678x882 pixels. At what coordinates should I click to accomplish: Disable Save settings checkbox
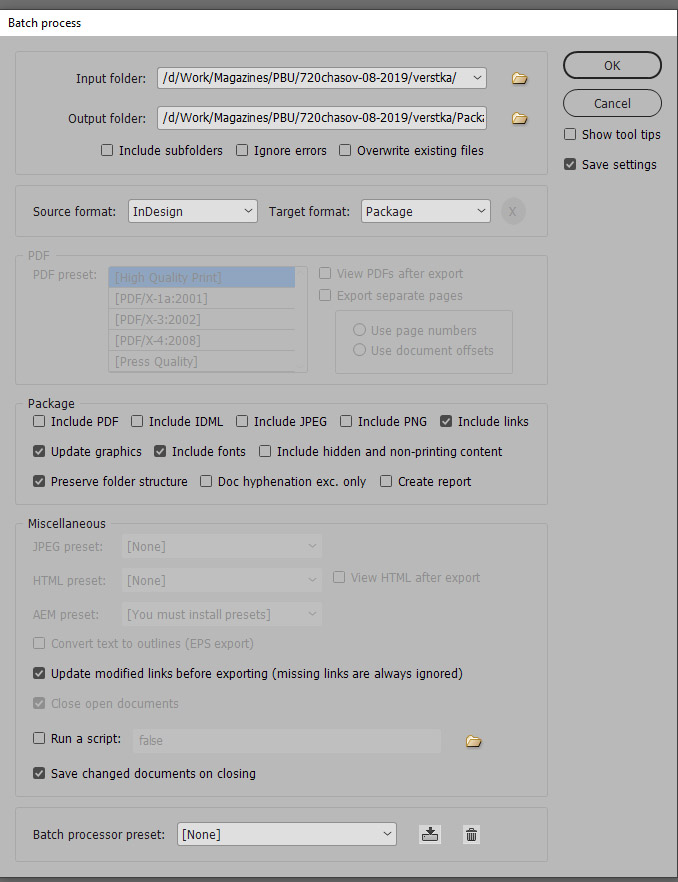pyautogui.click(x=570, y=164)
